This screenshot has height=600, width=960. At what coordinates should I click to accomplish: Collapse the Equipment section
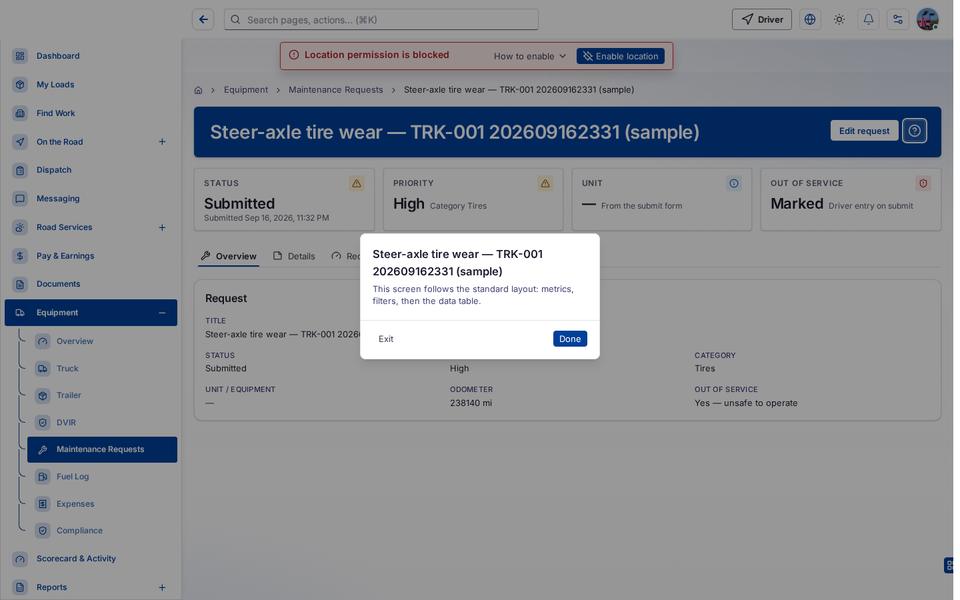click(162, 313)
